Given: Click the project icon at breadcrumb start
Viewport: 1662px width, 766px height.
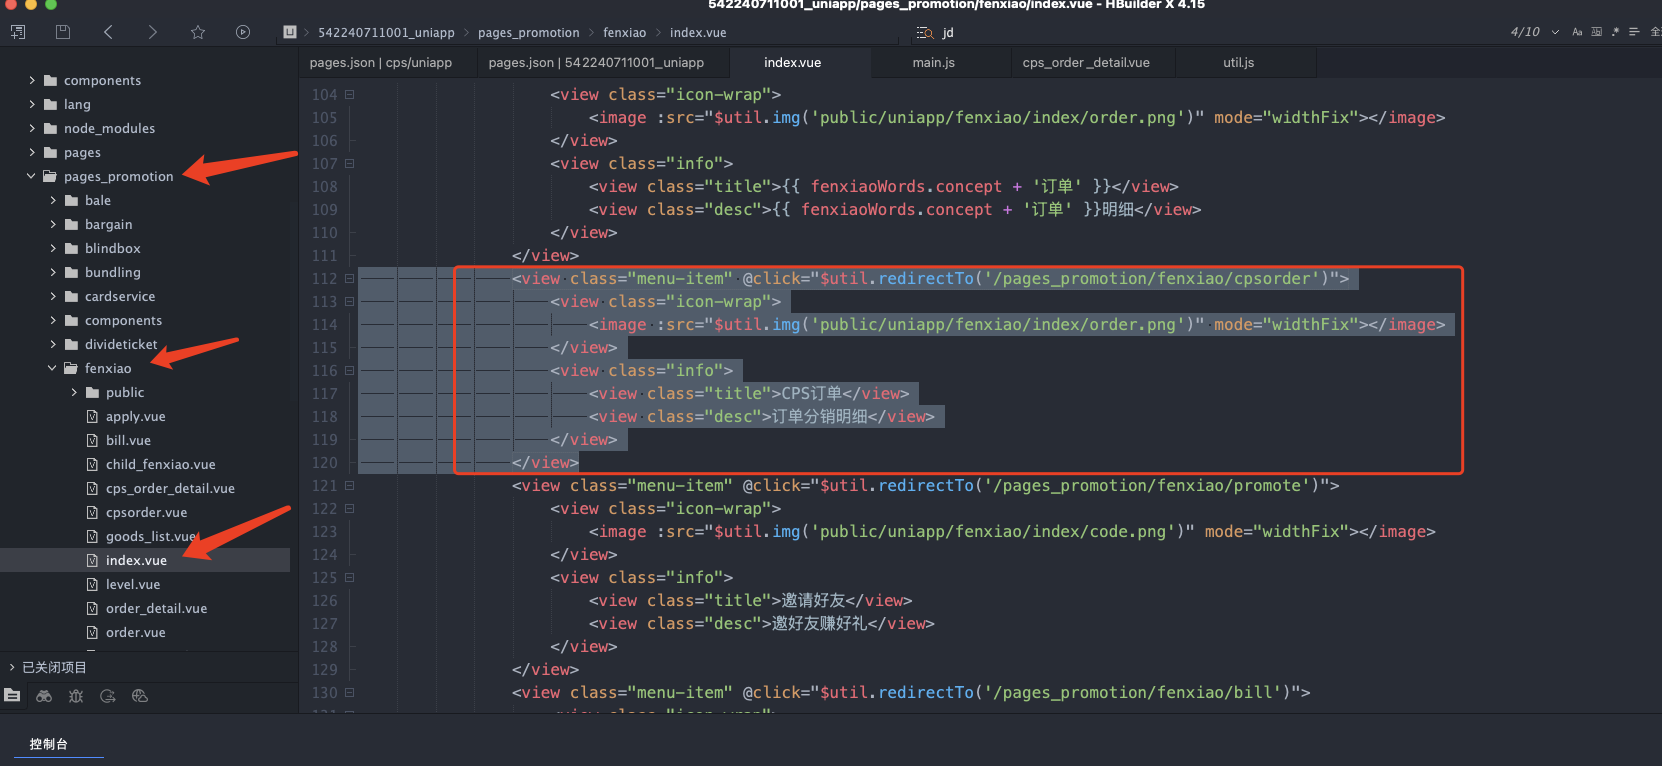Looking at the screenshot, I should [290, 32].
